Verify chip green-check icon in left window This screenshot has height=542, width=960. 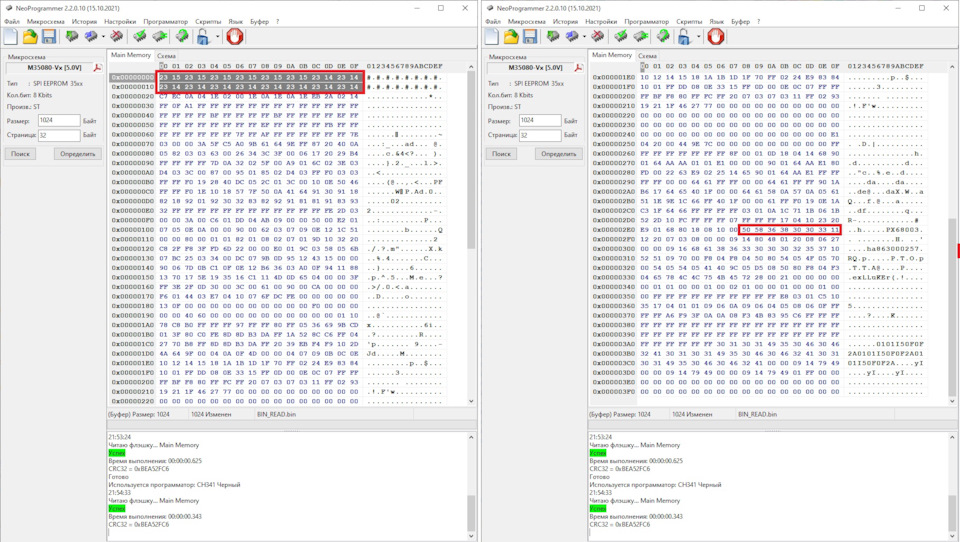tap(140, 37)
